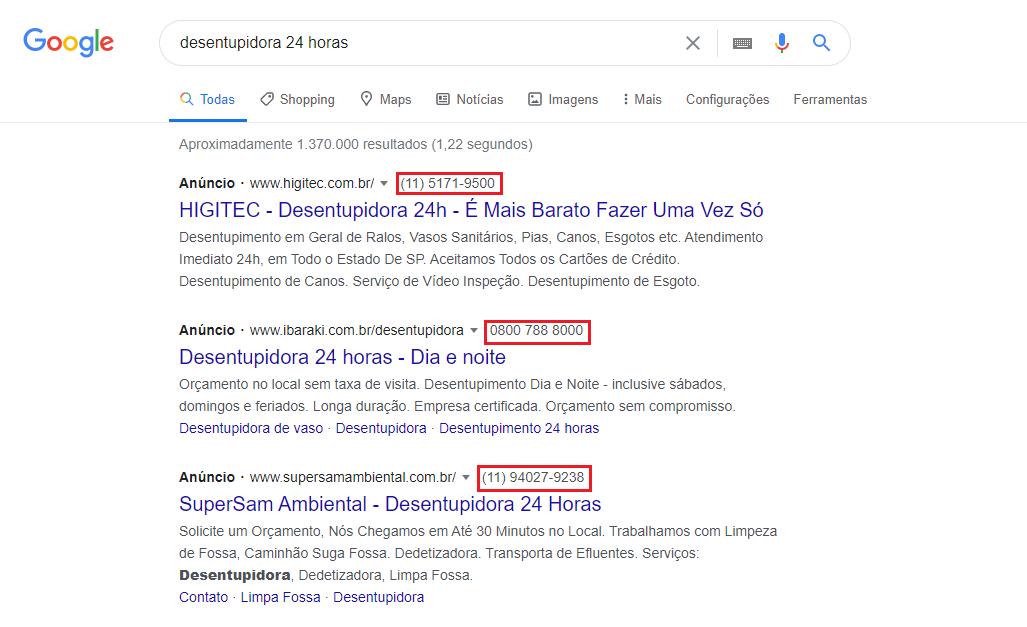Click the blue magnifier search button
1027x627 pixels.
821,43
